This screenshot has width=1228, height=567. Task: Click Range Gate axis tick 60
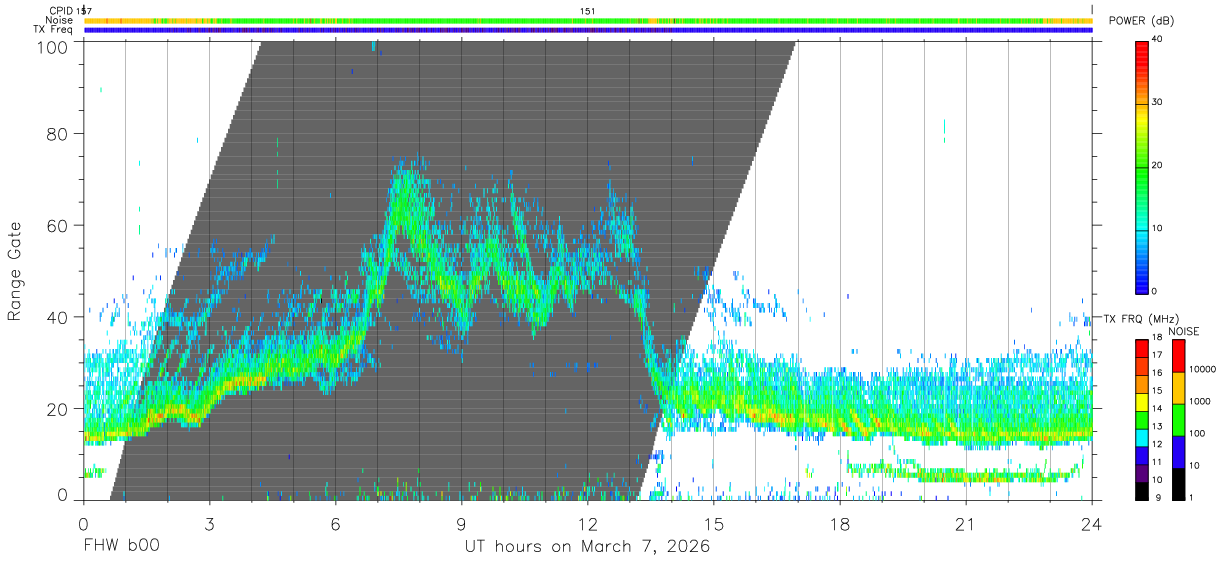58,225
